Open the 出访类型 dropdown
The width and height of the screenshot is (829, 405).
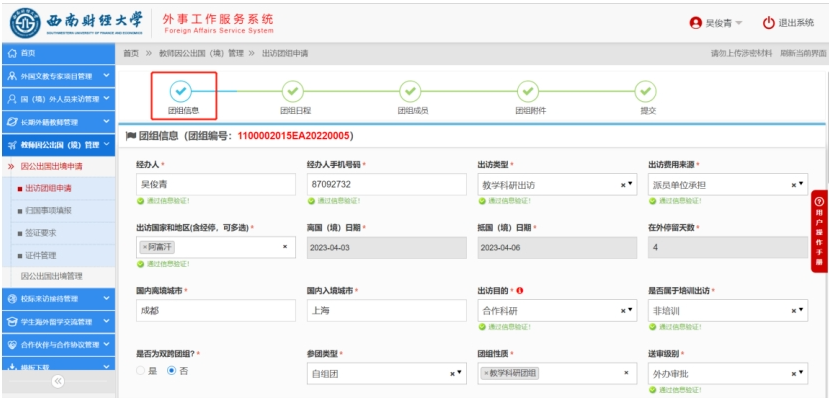point(627,185)
